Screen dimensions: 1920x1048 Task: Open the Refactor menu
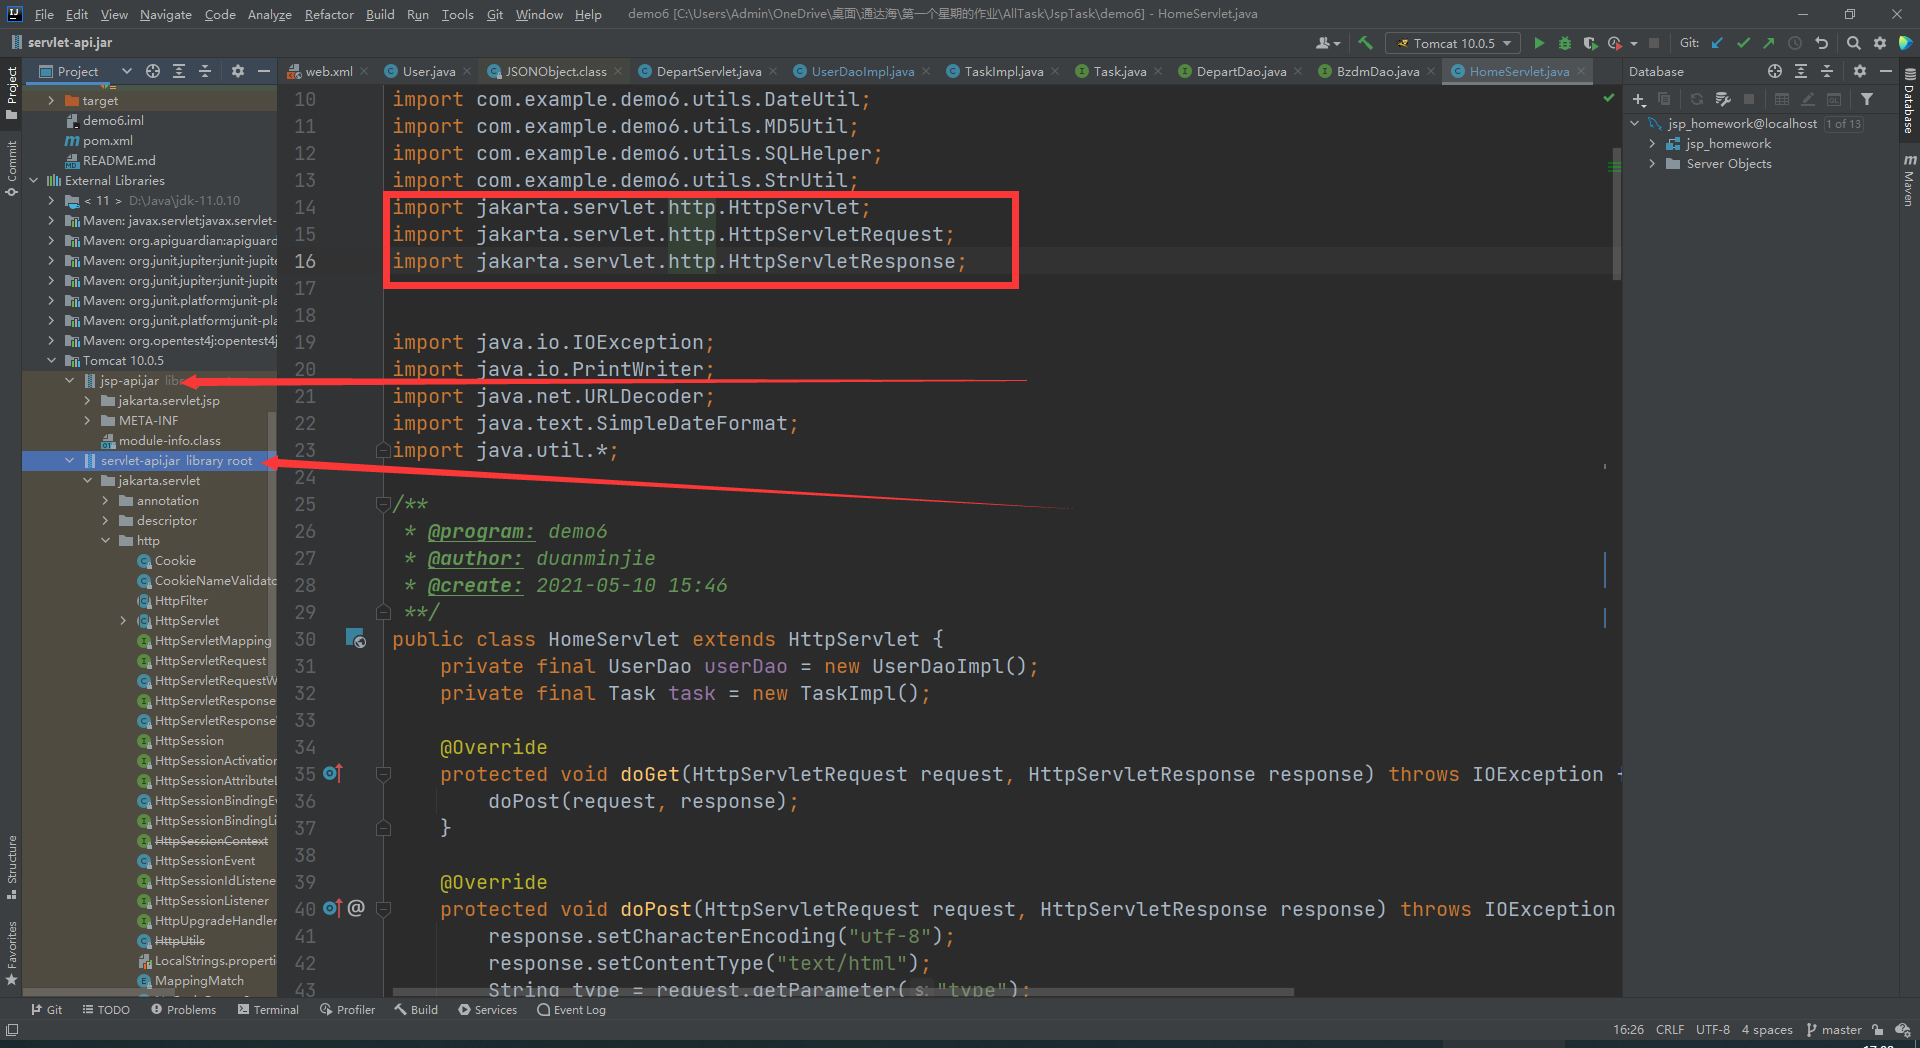pos(328,14)
